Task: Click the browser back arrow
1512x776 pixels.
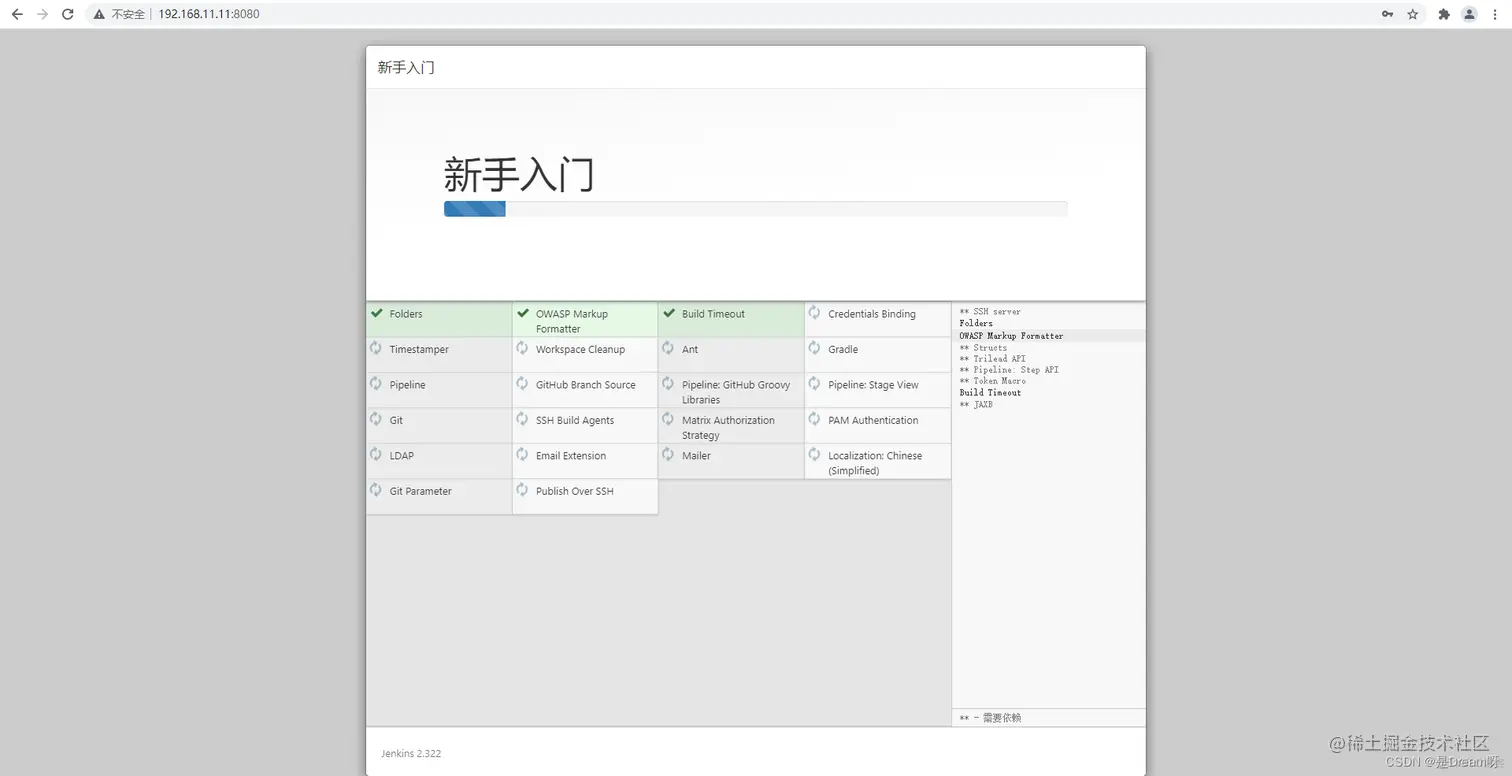Action: (x=17, y=14)
